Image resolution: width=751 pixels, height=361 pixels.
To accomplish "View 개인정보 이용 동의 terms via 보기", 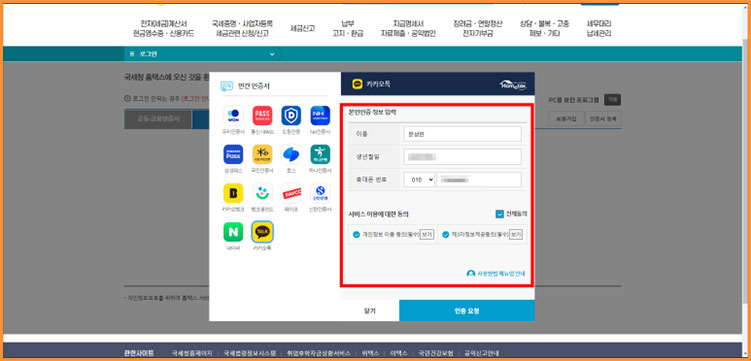I will click(427, 235).
